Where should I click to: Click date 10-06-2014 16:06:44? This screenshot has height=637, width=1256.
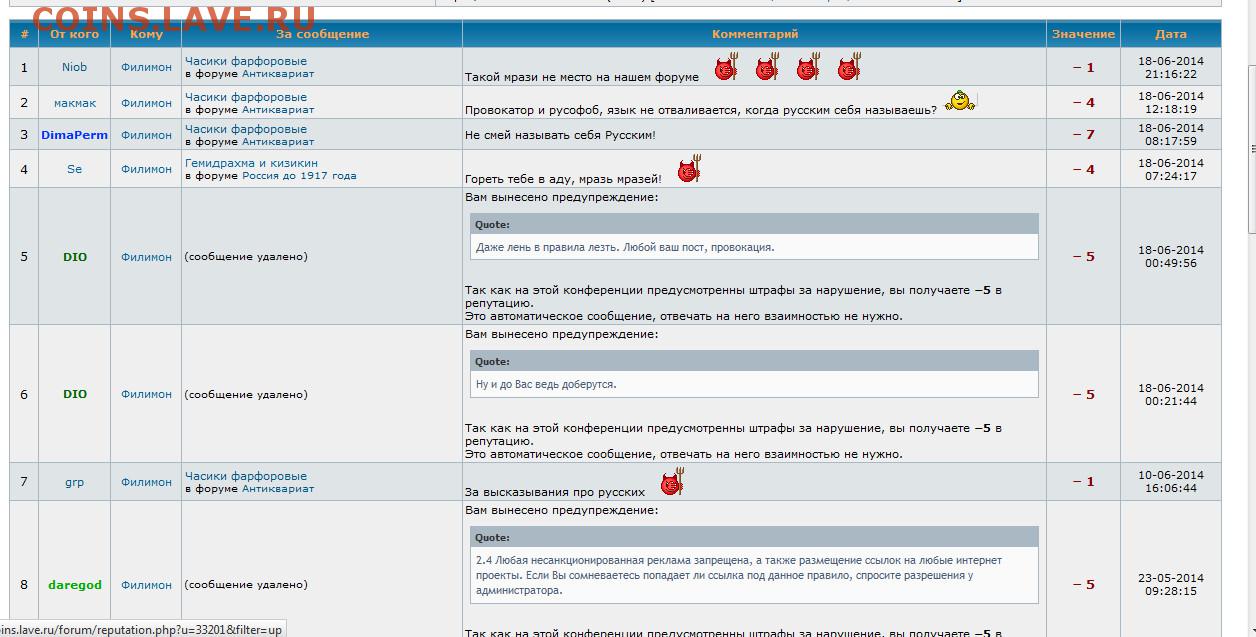tap(1171, 482)
